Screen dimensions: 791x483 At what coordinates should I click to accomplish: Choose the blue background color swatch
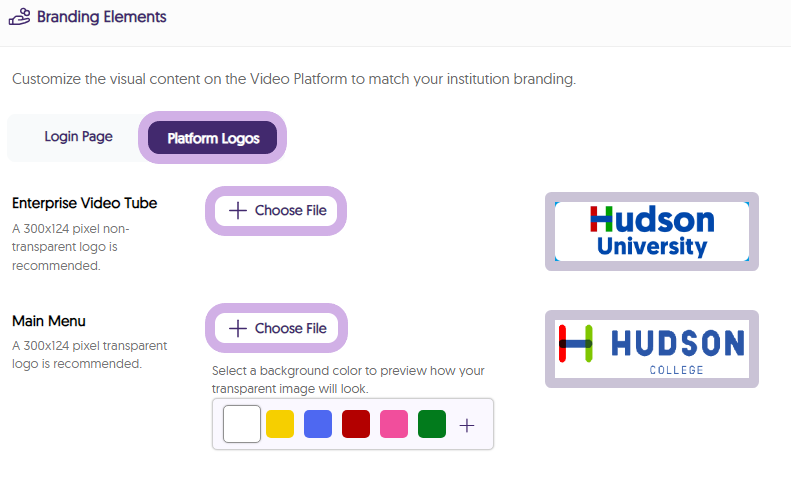[x=318, y=424]
